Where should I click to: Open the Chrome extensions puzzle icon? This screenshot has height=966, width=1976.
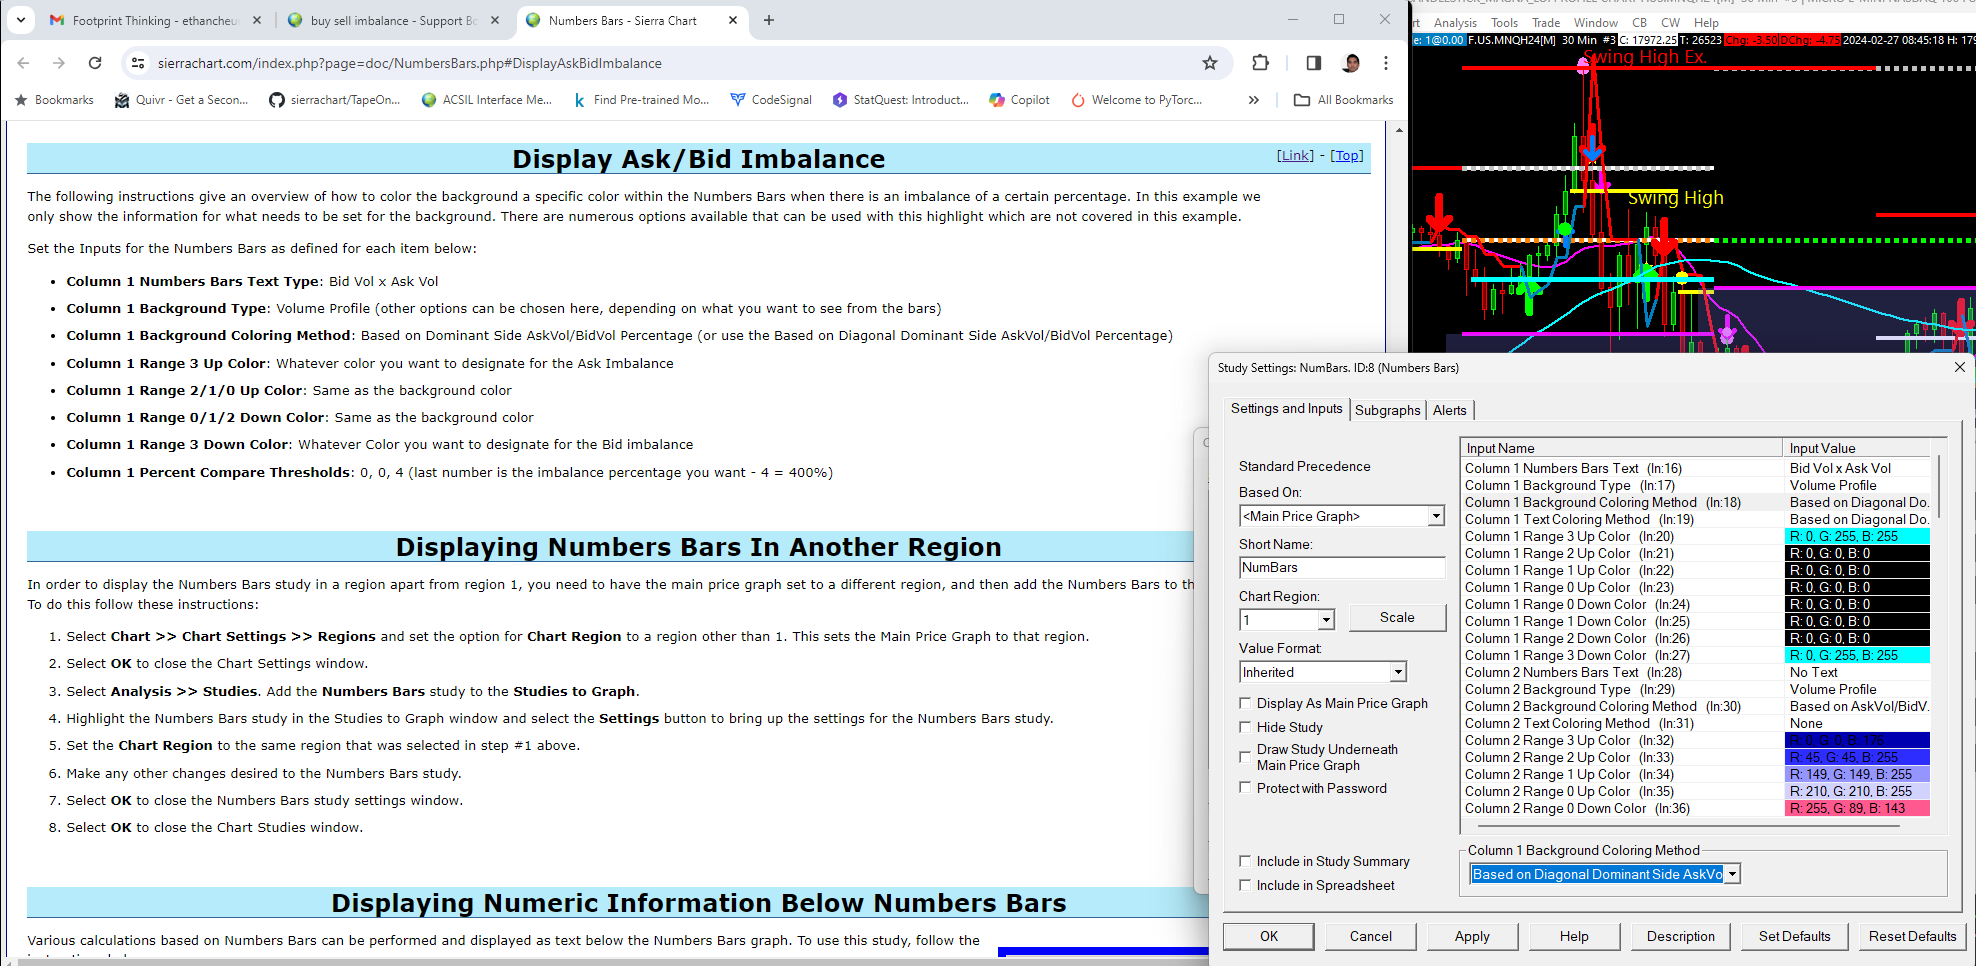coord(1260,63)
